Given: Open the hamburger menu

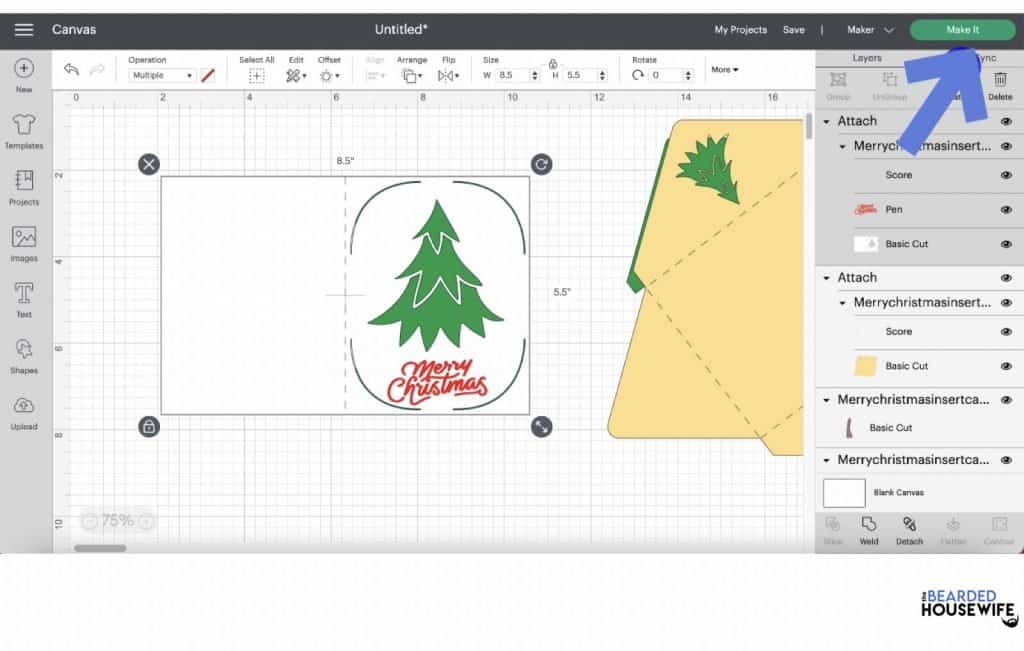Looking at the screenshot, I should point(24,29).
